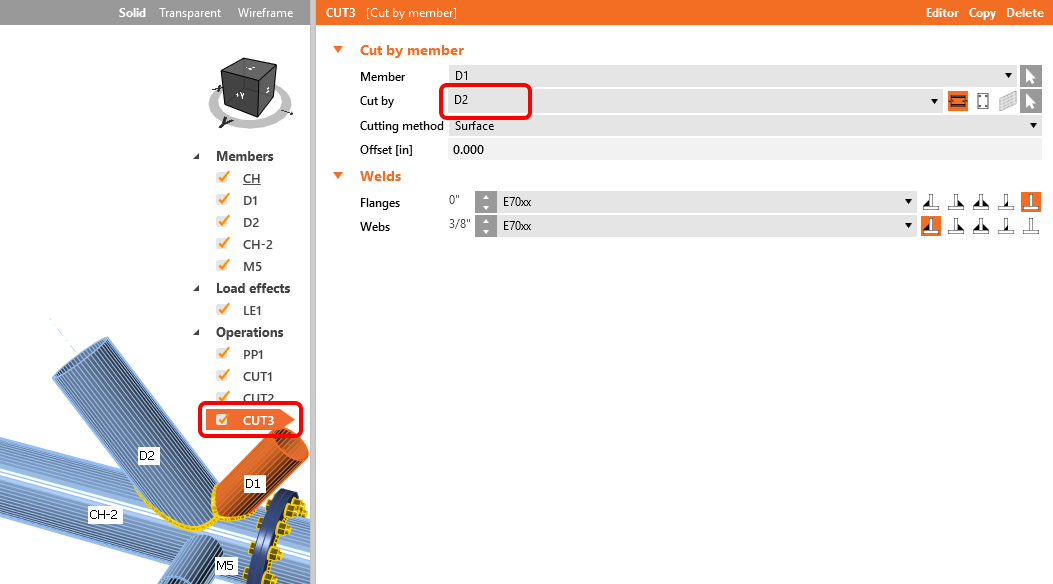
Task: Open the Member dropdown showing D1
Action: click(733, 76)
